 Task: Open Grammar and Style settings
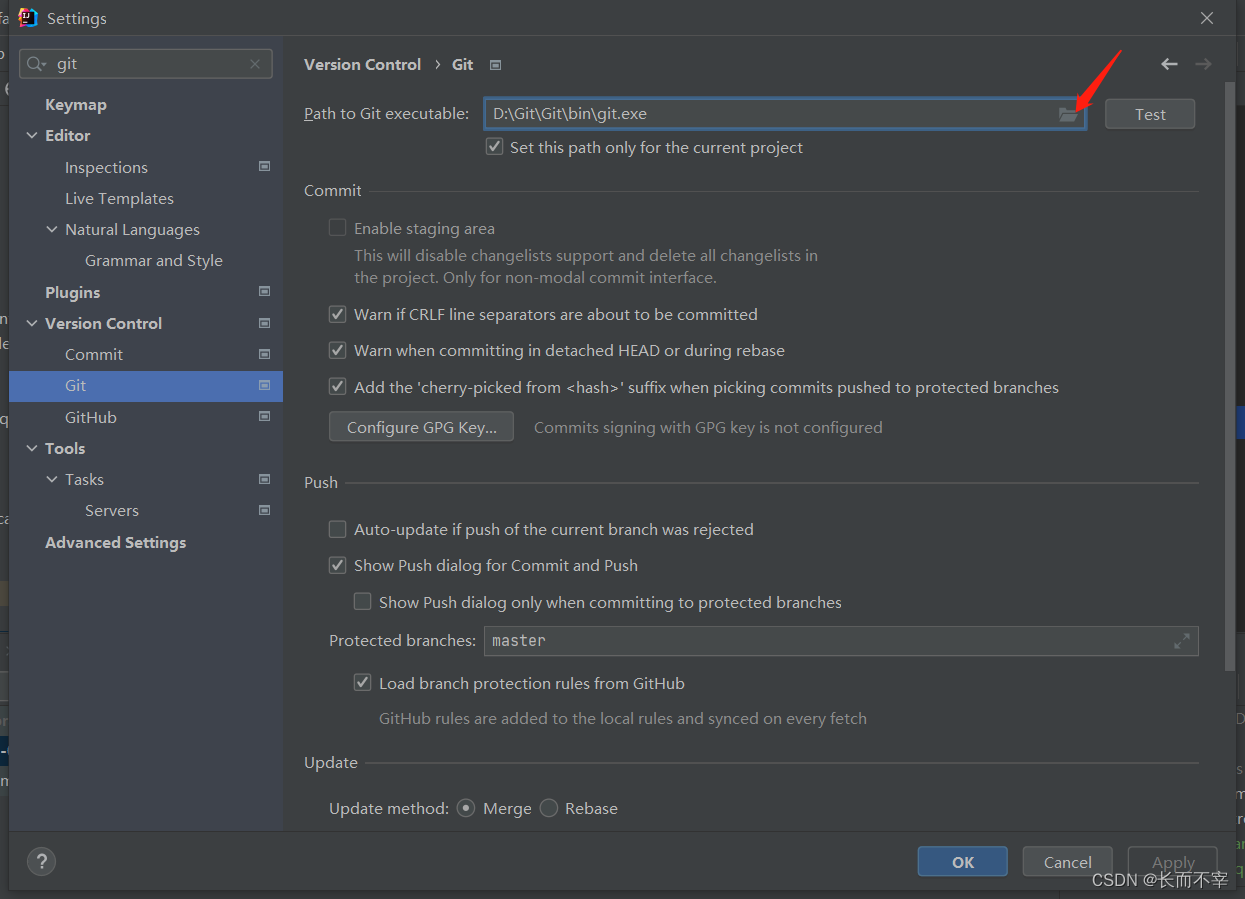point(154,260)
